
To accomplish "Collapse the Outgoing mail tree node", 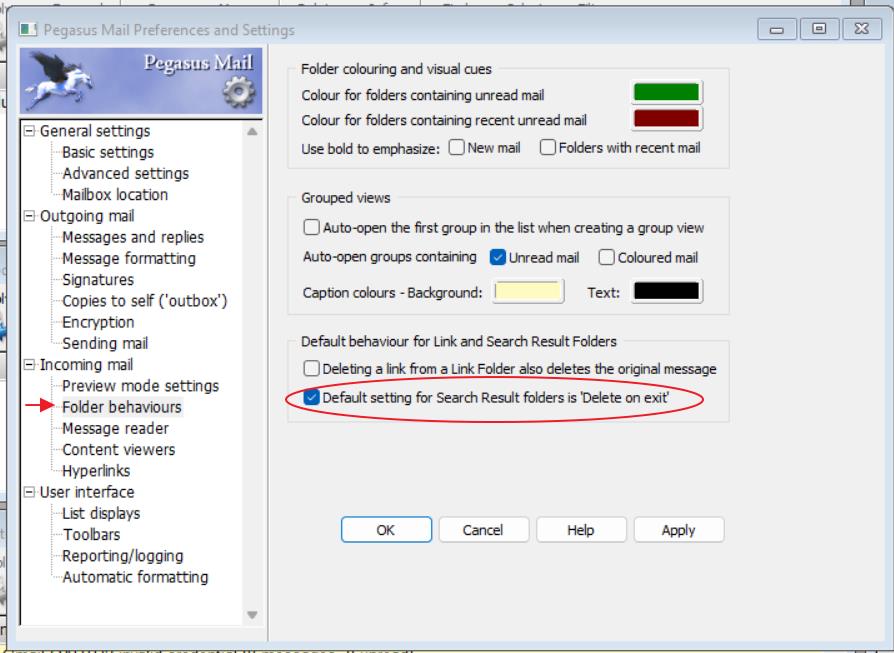I will click(28, 216).
